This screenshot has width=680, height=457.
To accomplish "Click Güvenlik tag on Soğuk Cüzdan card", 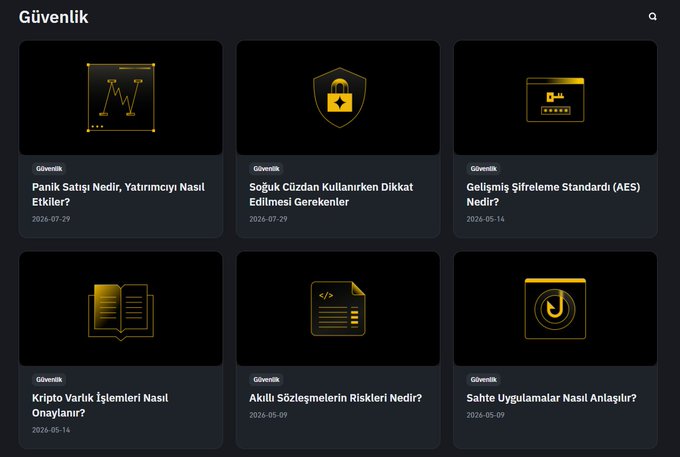I will coord(266,169).
